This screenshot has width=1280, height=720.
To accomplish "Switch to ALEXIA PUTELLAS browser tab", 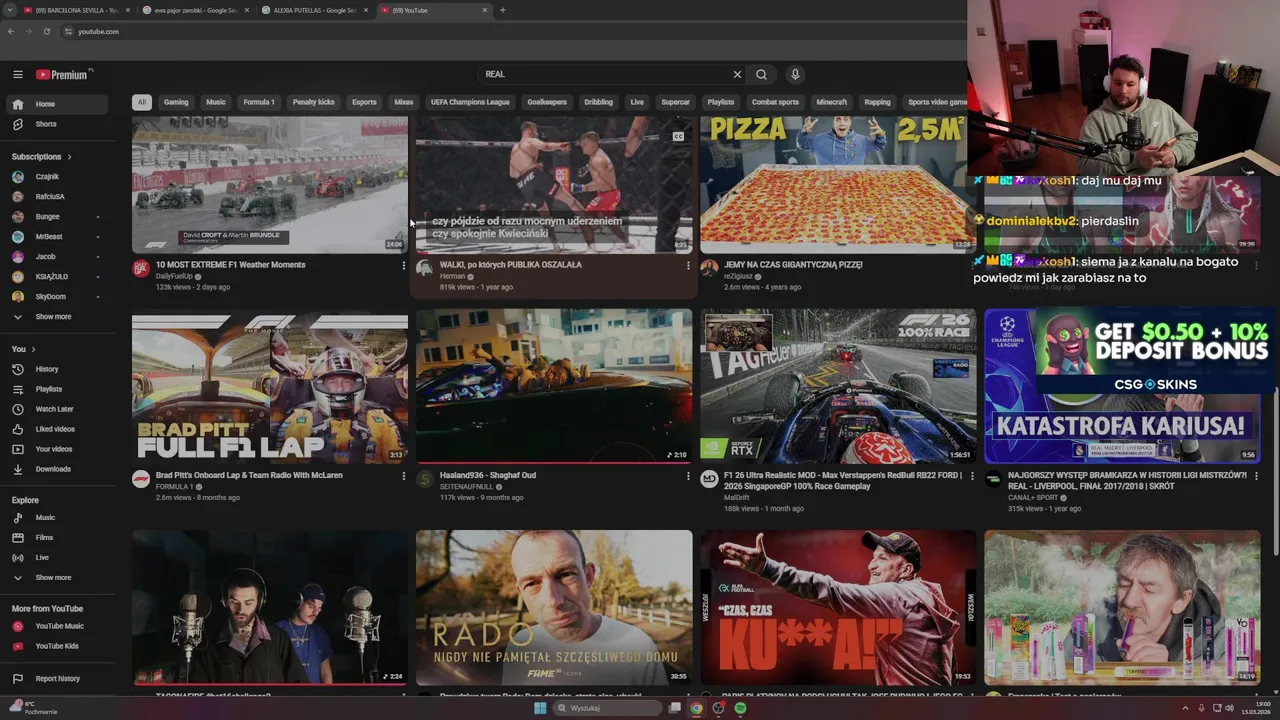I will [315, 10].
